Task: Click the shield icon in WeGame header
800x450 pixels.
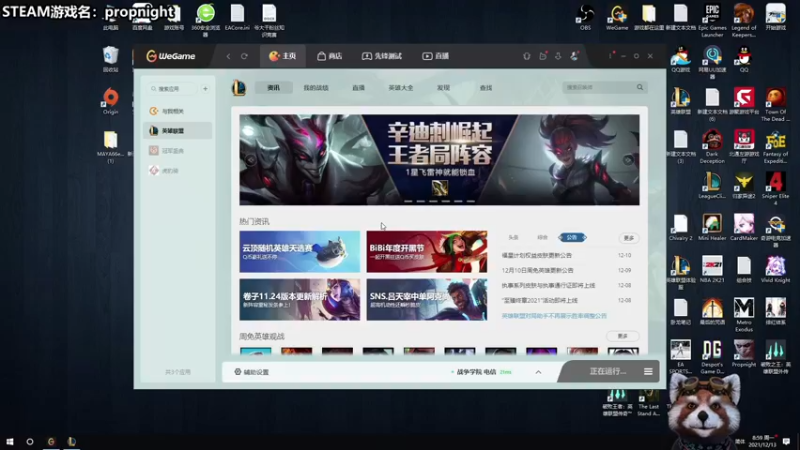Action: (x=527, y=56)
